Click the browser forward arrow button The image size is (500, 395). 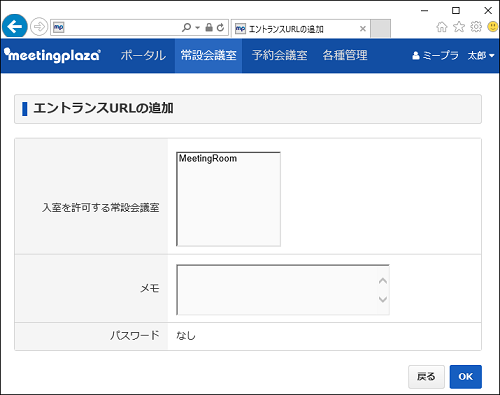(39, 27)
